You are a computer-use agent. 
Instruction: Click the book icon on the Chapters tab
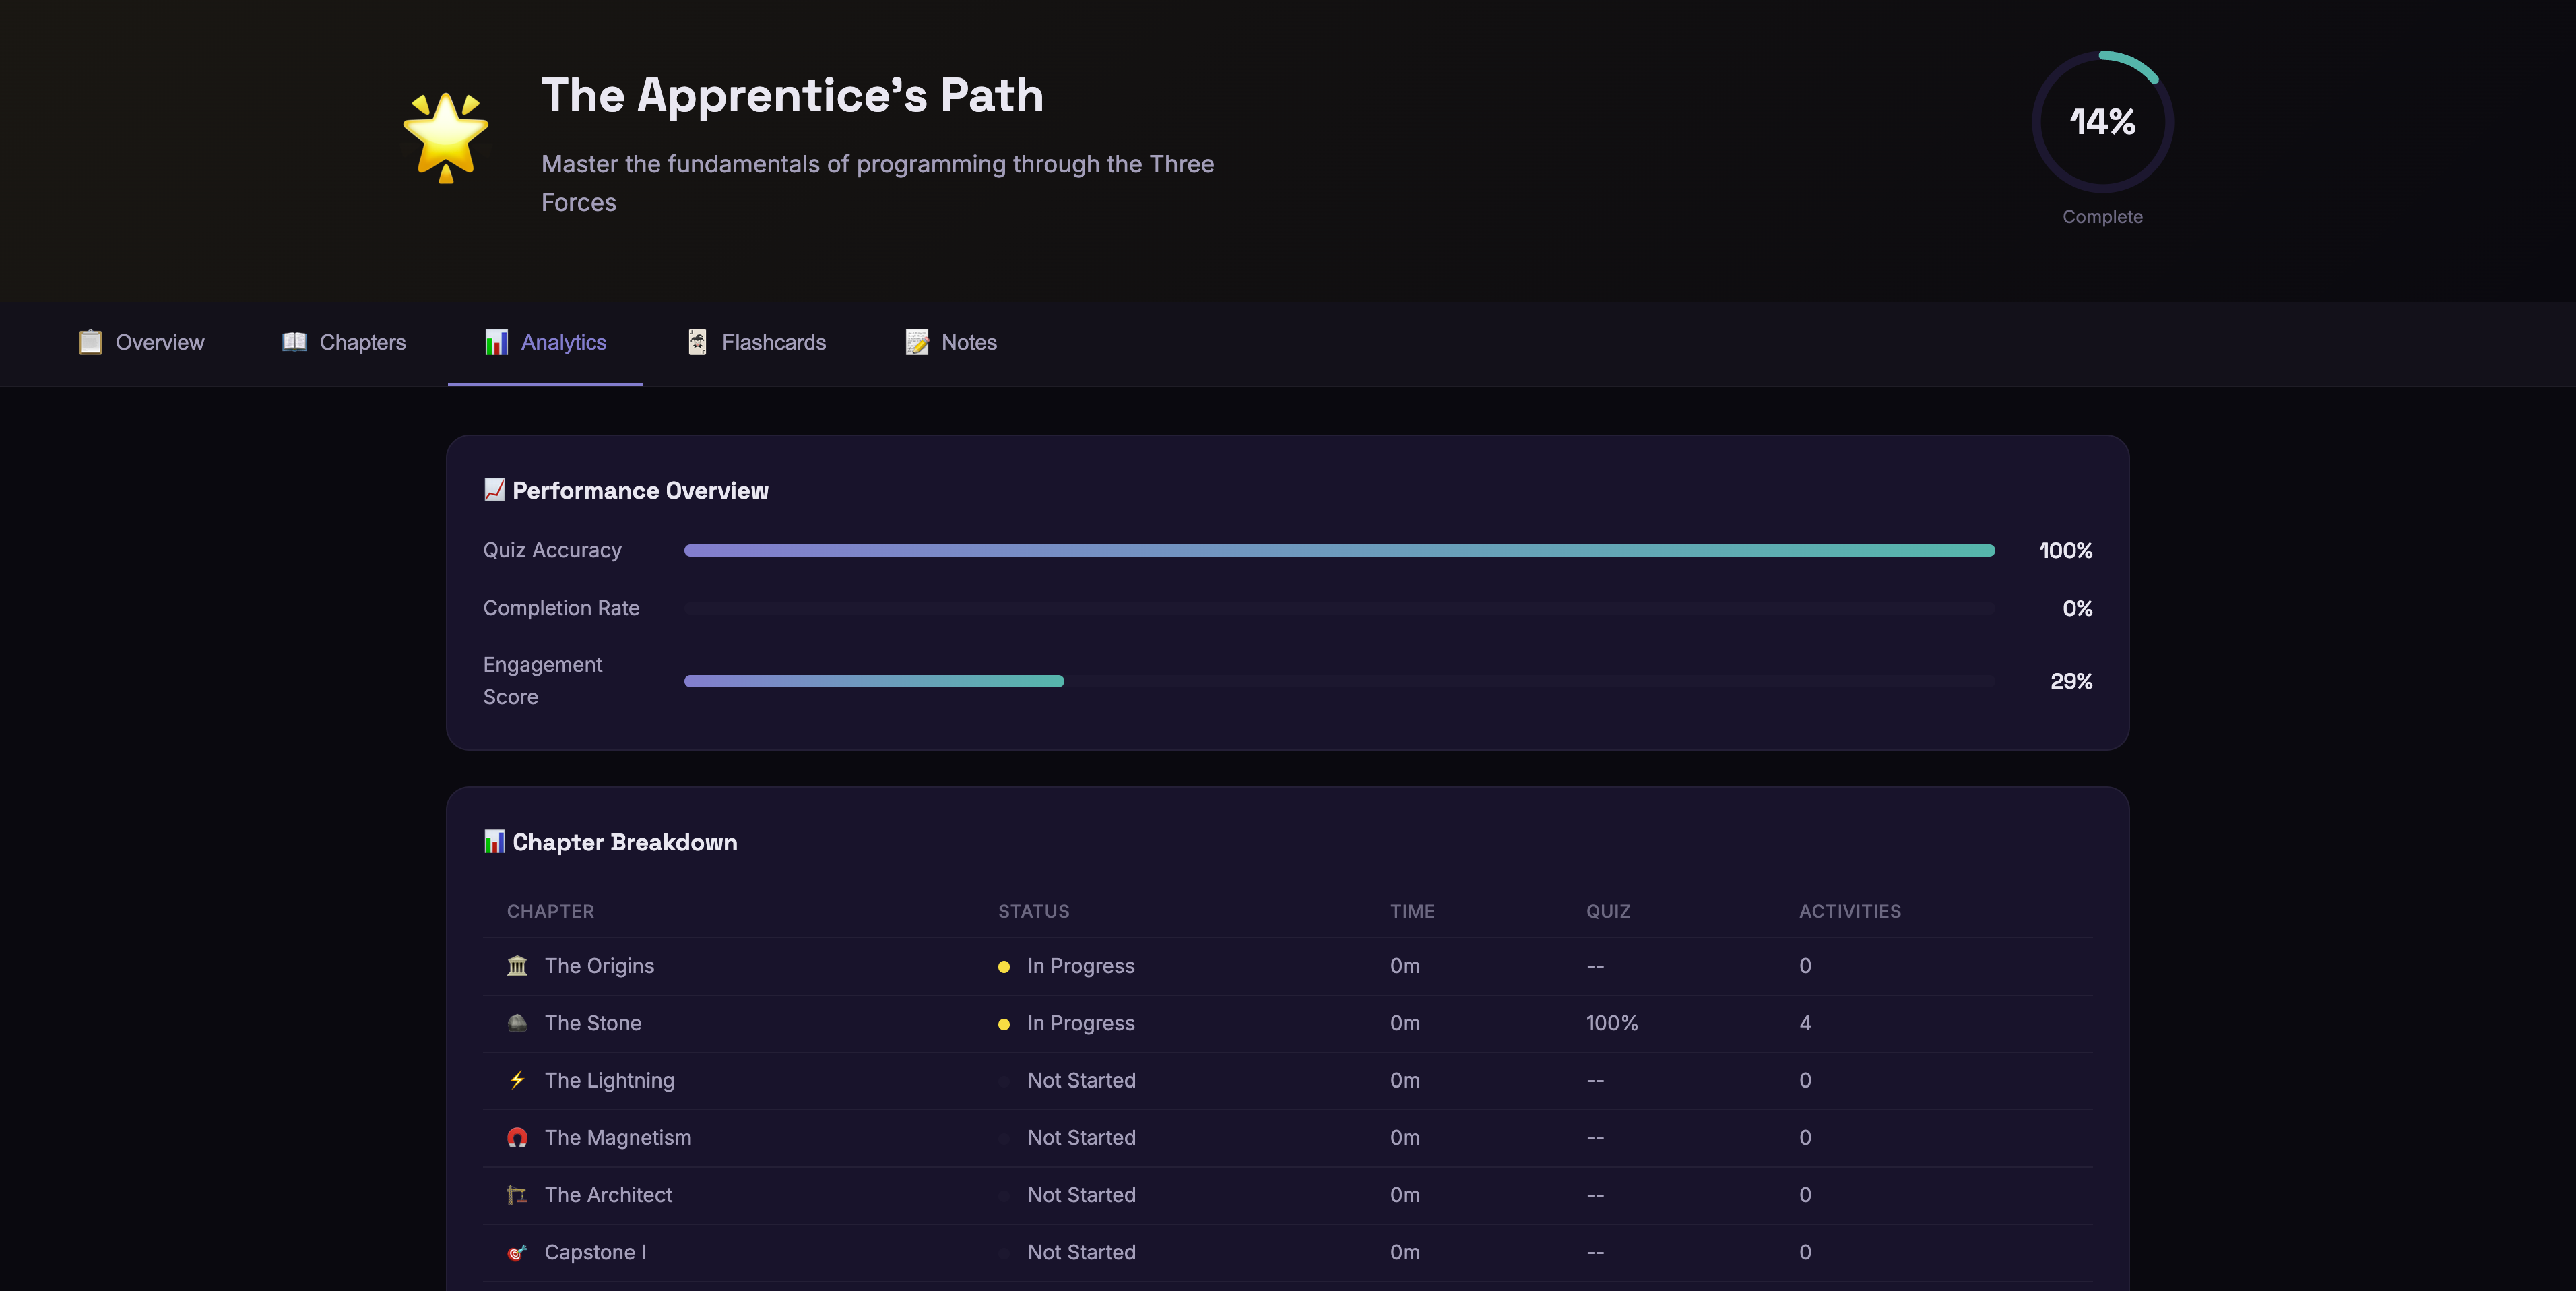click(x=294, y=342)
